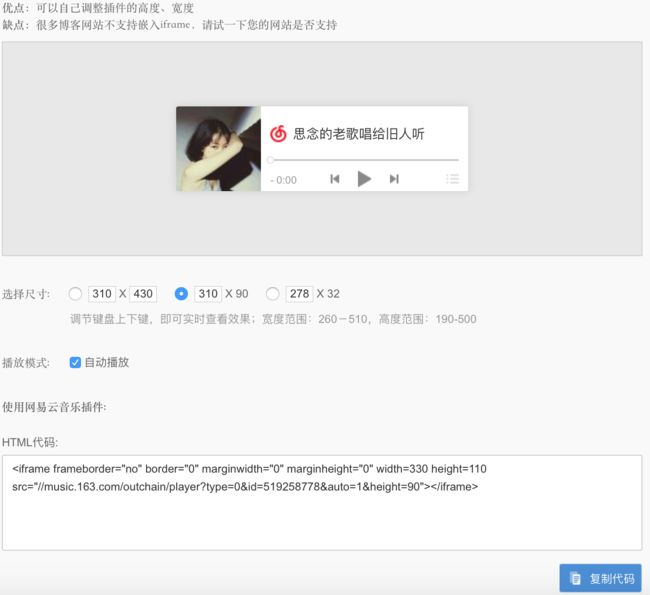Screen dimensions: 650x595
Task: Select the 310 X 90 size option
Action: coord(181,294)
